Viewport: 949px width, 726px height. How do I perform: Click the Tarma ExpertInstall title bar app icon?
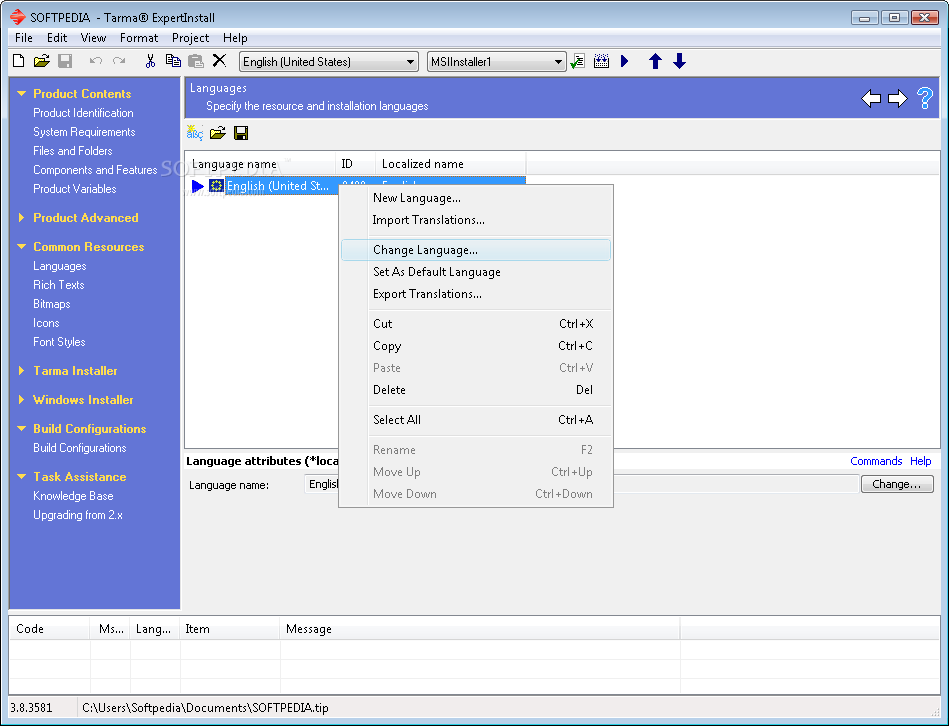pos(18,17)
